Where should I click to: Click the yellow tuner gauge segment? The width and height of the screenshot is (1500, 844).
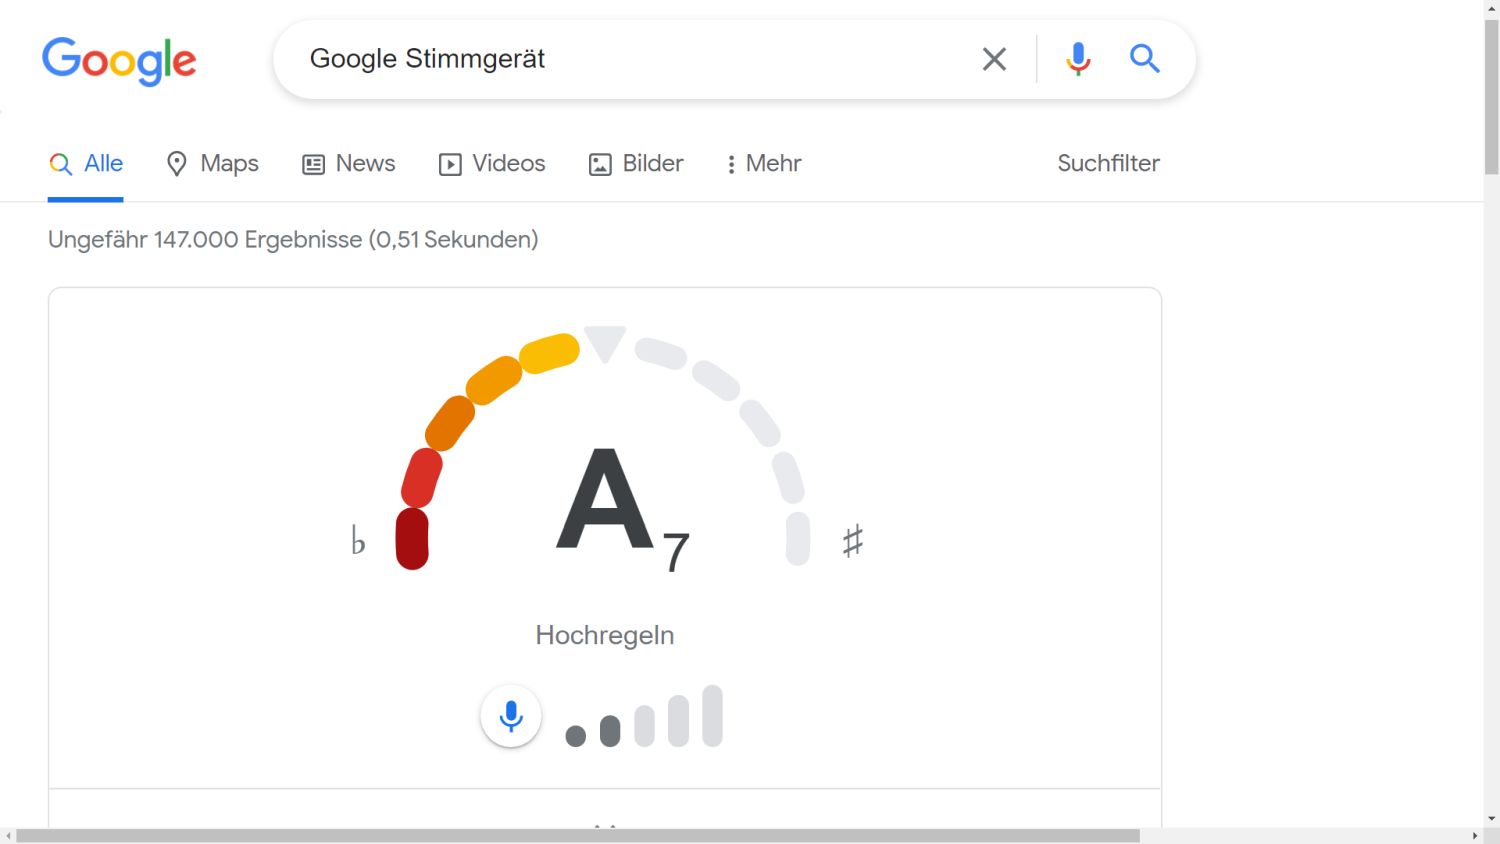tap(549, 353)
